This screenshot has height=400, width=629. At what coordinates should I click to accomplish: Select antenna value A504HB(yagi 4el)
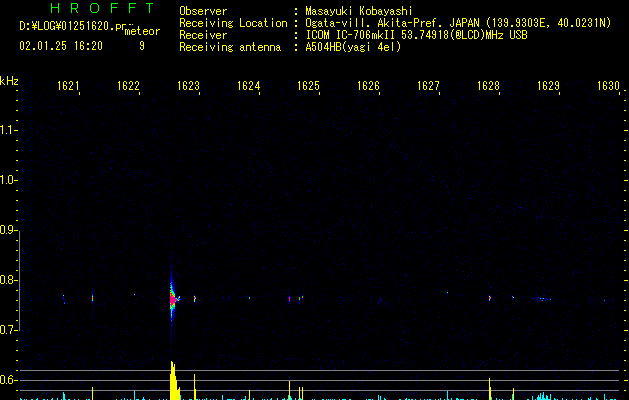[353, 47]
